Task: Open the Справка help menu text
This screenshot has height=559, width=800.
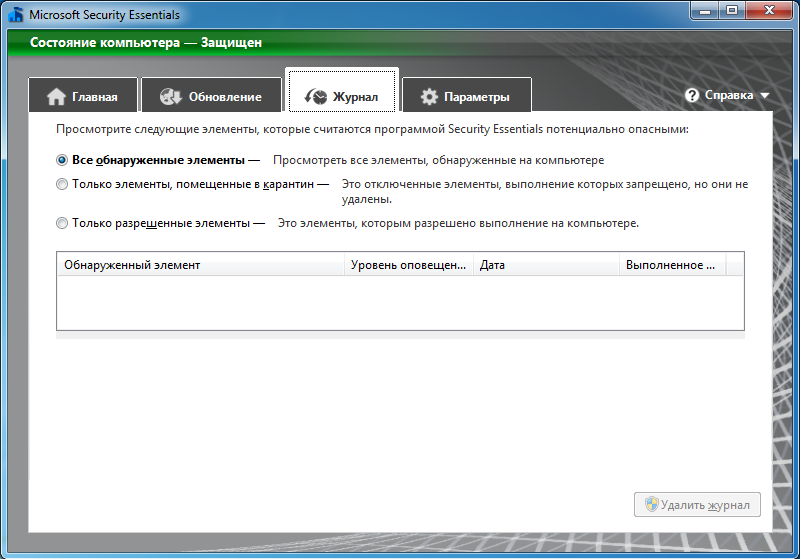Action: pos(729,95)
